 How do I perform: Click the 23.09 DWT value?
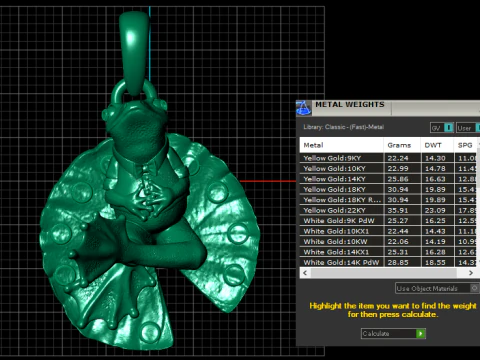point(435,210)
